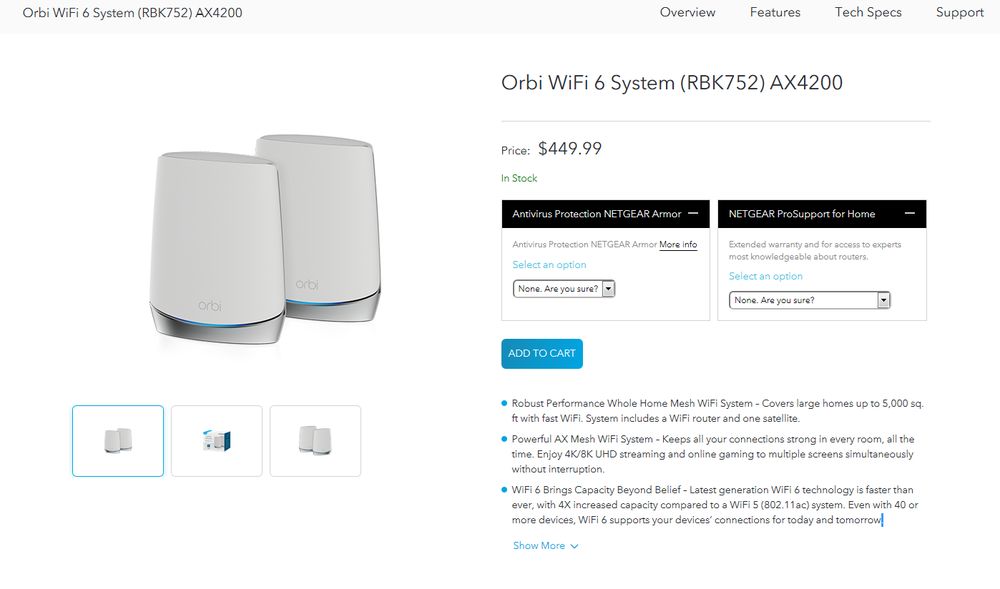Click the product heading Orbi WiFi 6 System
The image size is (1000, 589).
pyautogui.click(x=671, y=83)
